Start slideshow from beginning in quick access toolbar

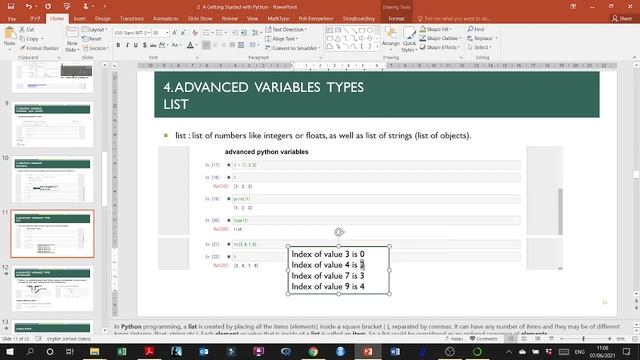coord(67,7)
